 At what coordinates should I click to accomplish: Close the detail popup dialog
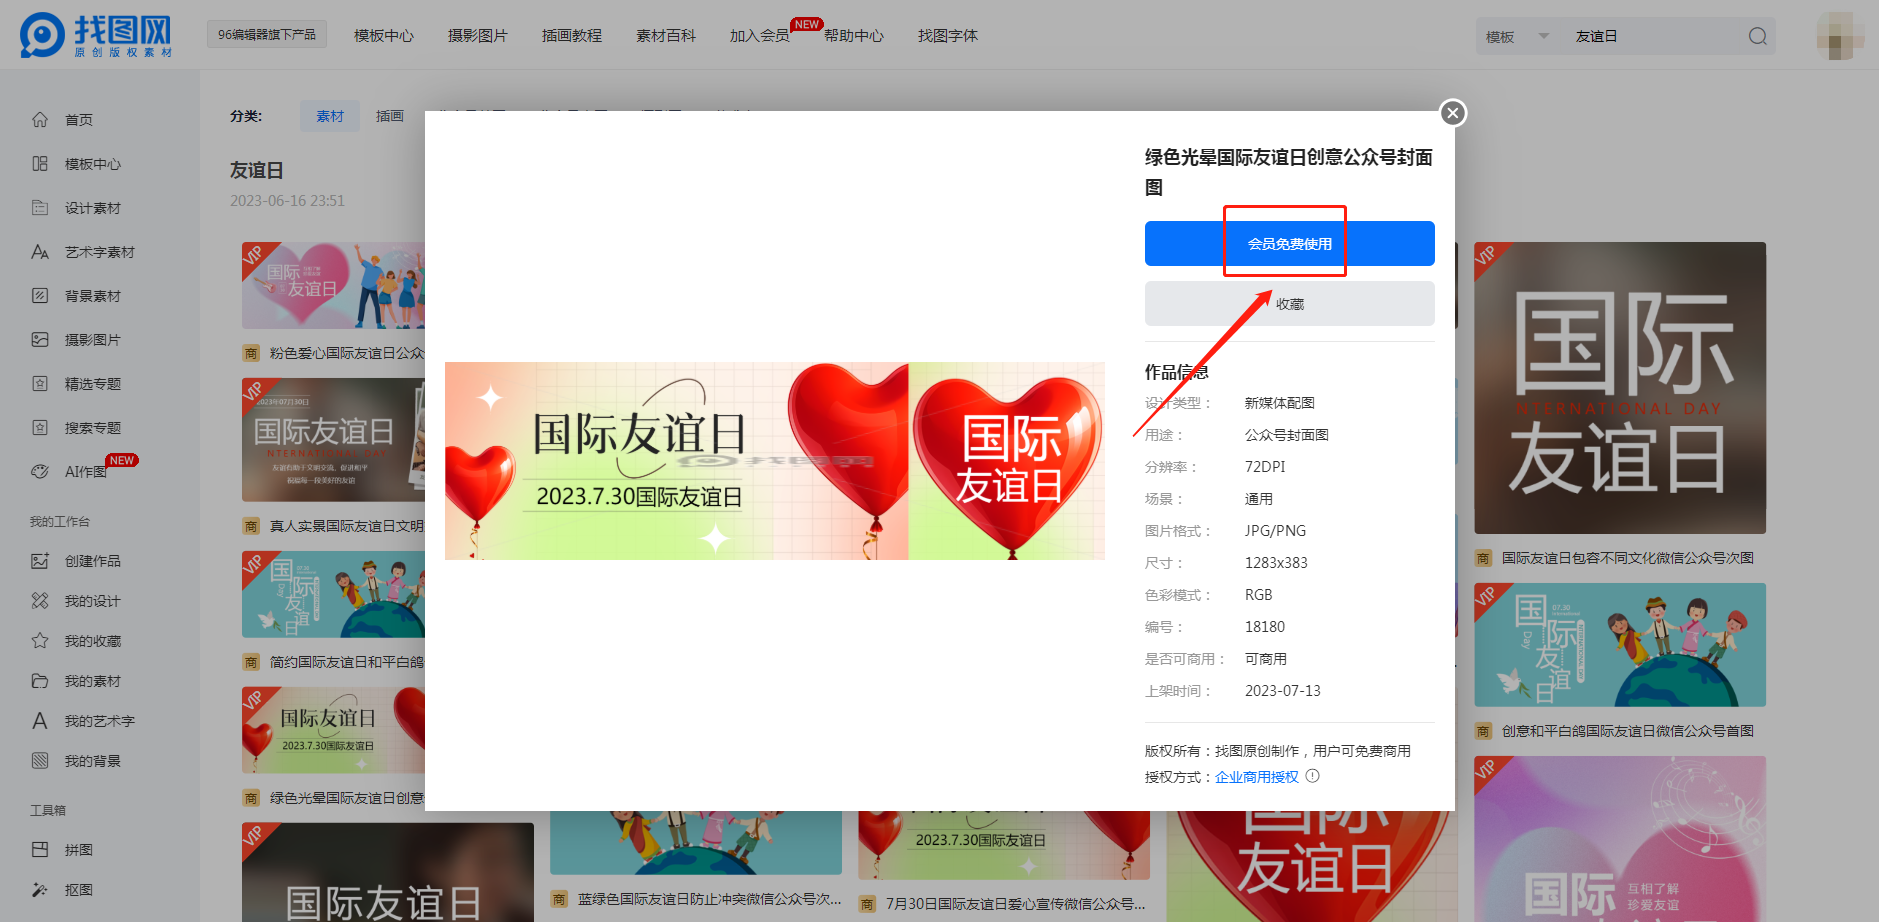(x=1453, y=113)
